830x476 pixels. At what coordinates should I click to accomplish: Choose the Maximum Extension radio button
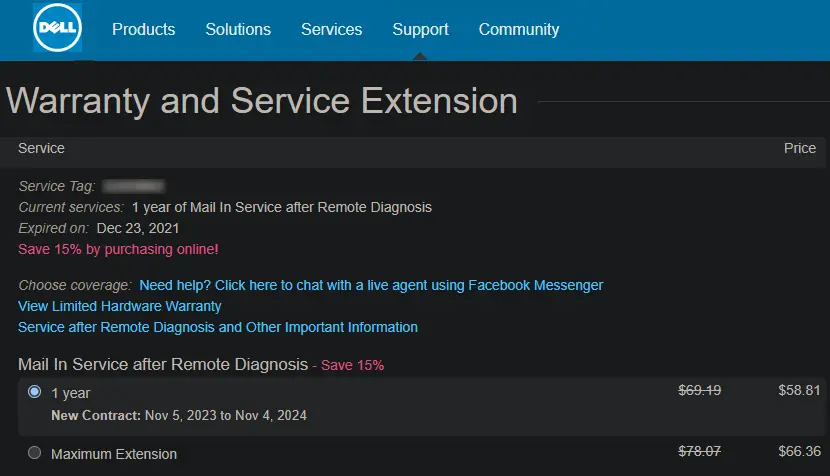pyautogui.click(x=35, y=453)
